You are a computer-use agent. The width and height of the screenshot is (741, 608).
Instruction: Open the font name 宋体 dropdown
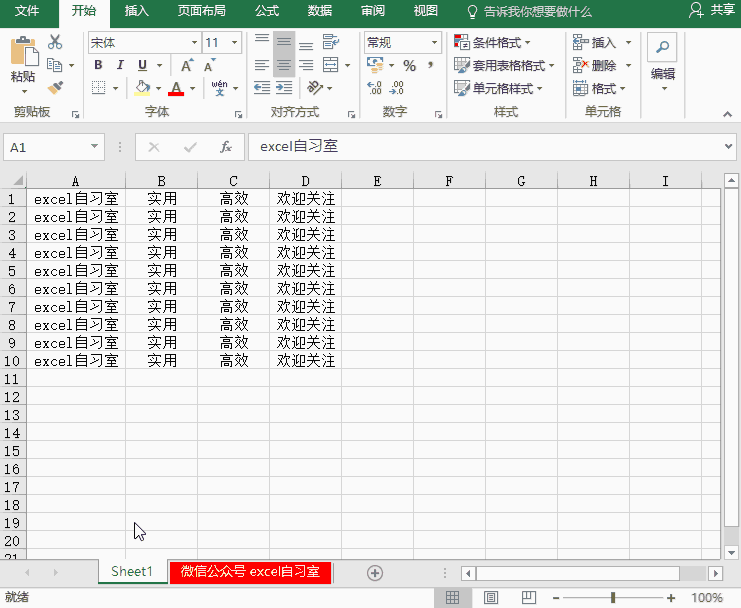(x=194, y=43)
